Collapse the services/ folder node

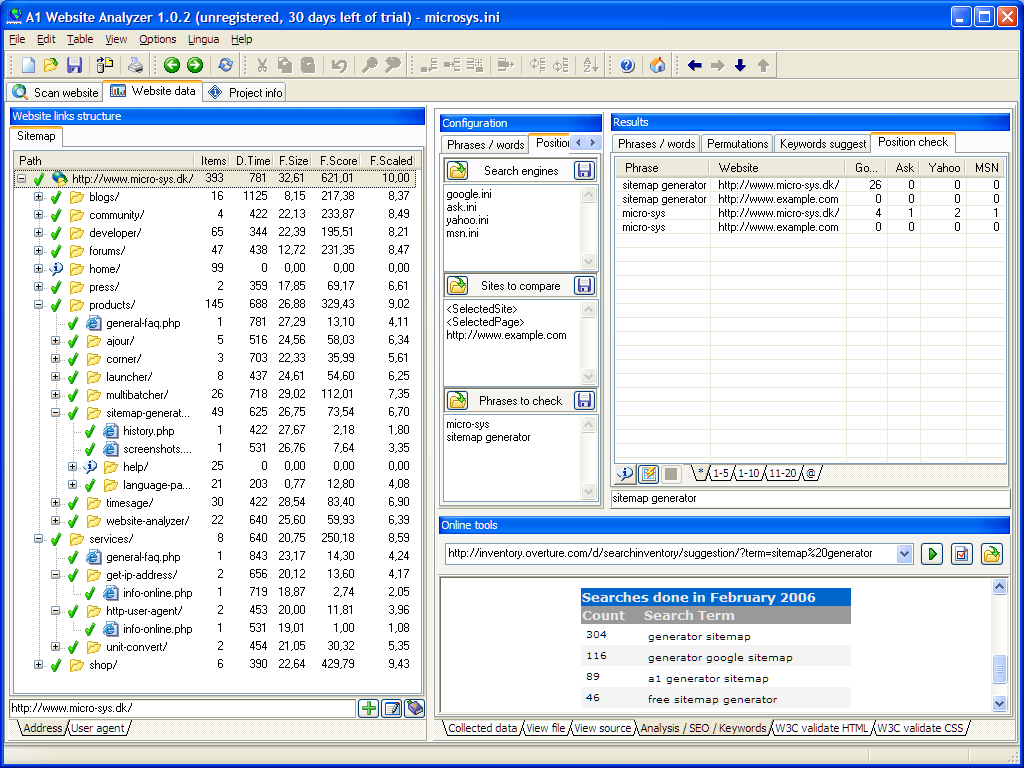[x=39, y=539]
